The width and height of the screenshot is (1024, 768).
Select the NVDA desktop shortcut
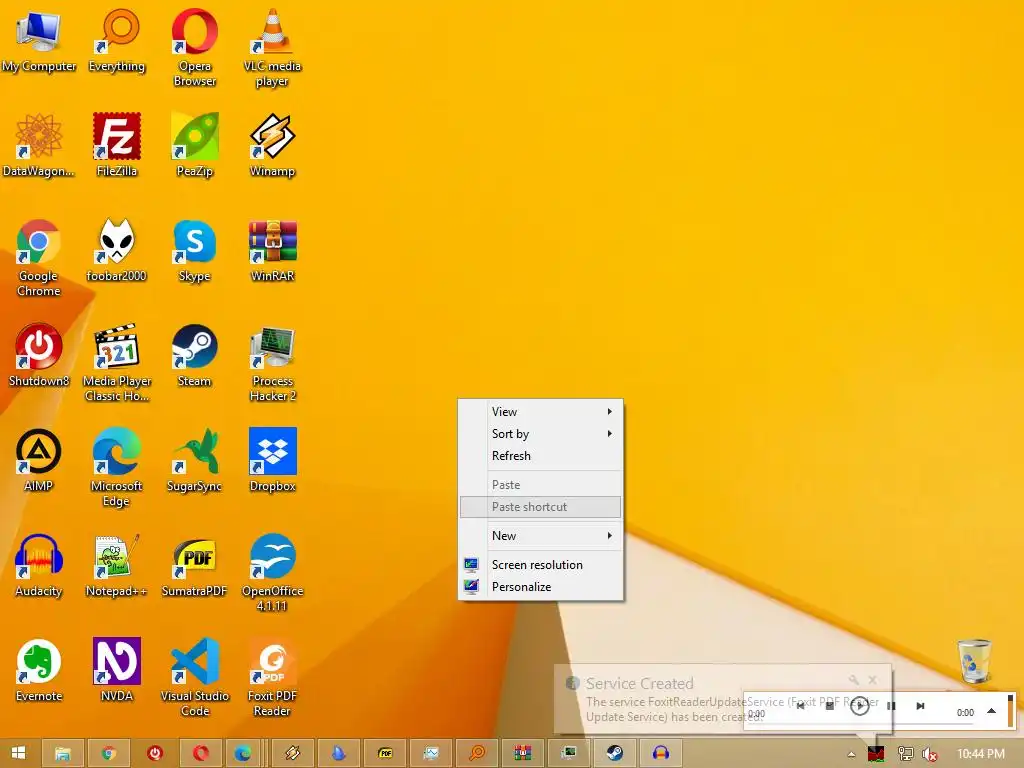pyautogui.click(x=116, y=671)
